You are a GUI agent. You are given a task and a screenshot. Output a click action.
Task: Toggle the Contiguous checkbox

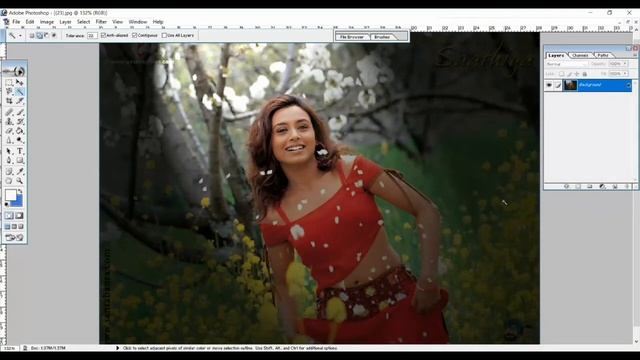tap(135, 36)
